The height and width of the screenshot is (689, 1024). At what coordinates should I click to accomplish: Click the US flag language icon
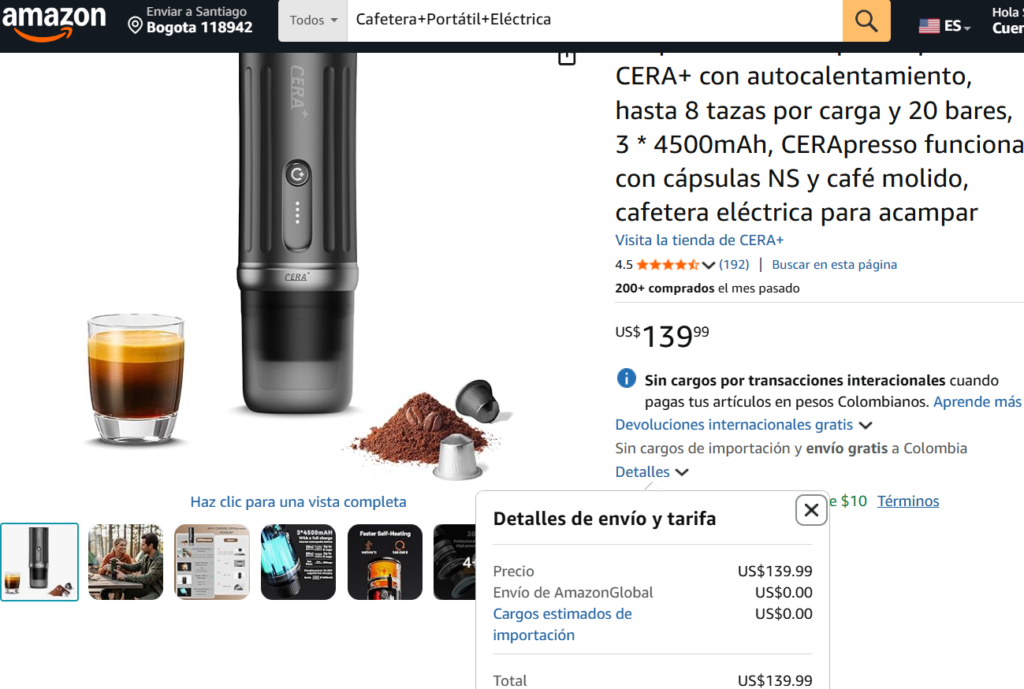coord(929,26)
